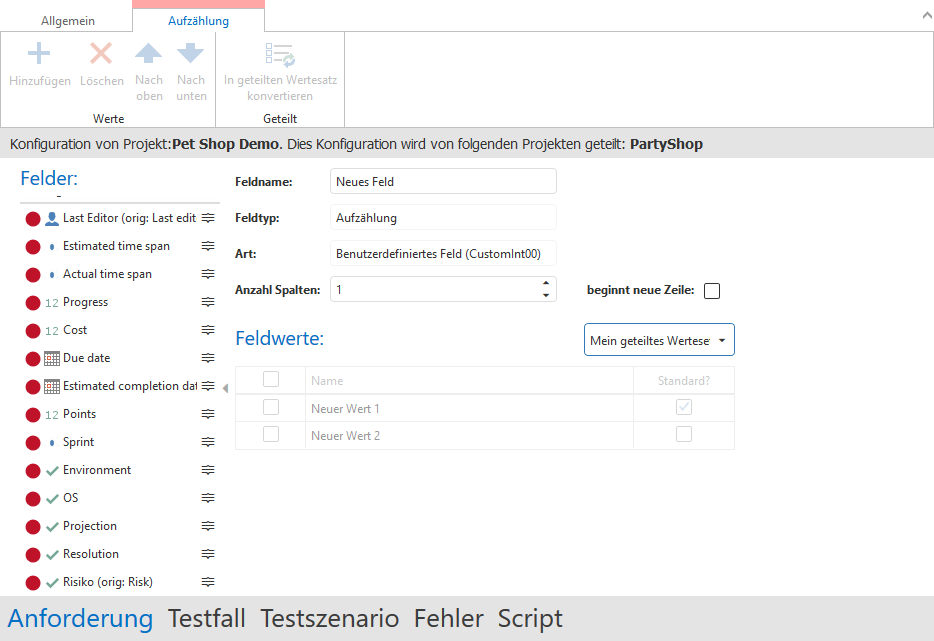Increase Anzahl Spalten with up arrow
This screenshot has height=641, width=934.
pyautogui.click(x=546, y=283)
